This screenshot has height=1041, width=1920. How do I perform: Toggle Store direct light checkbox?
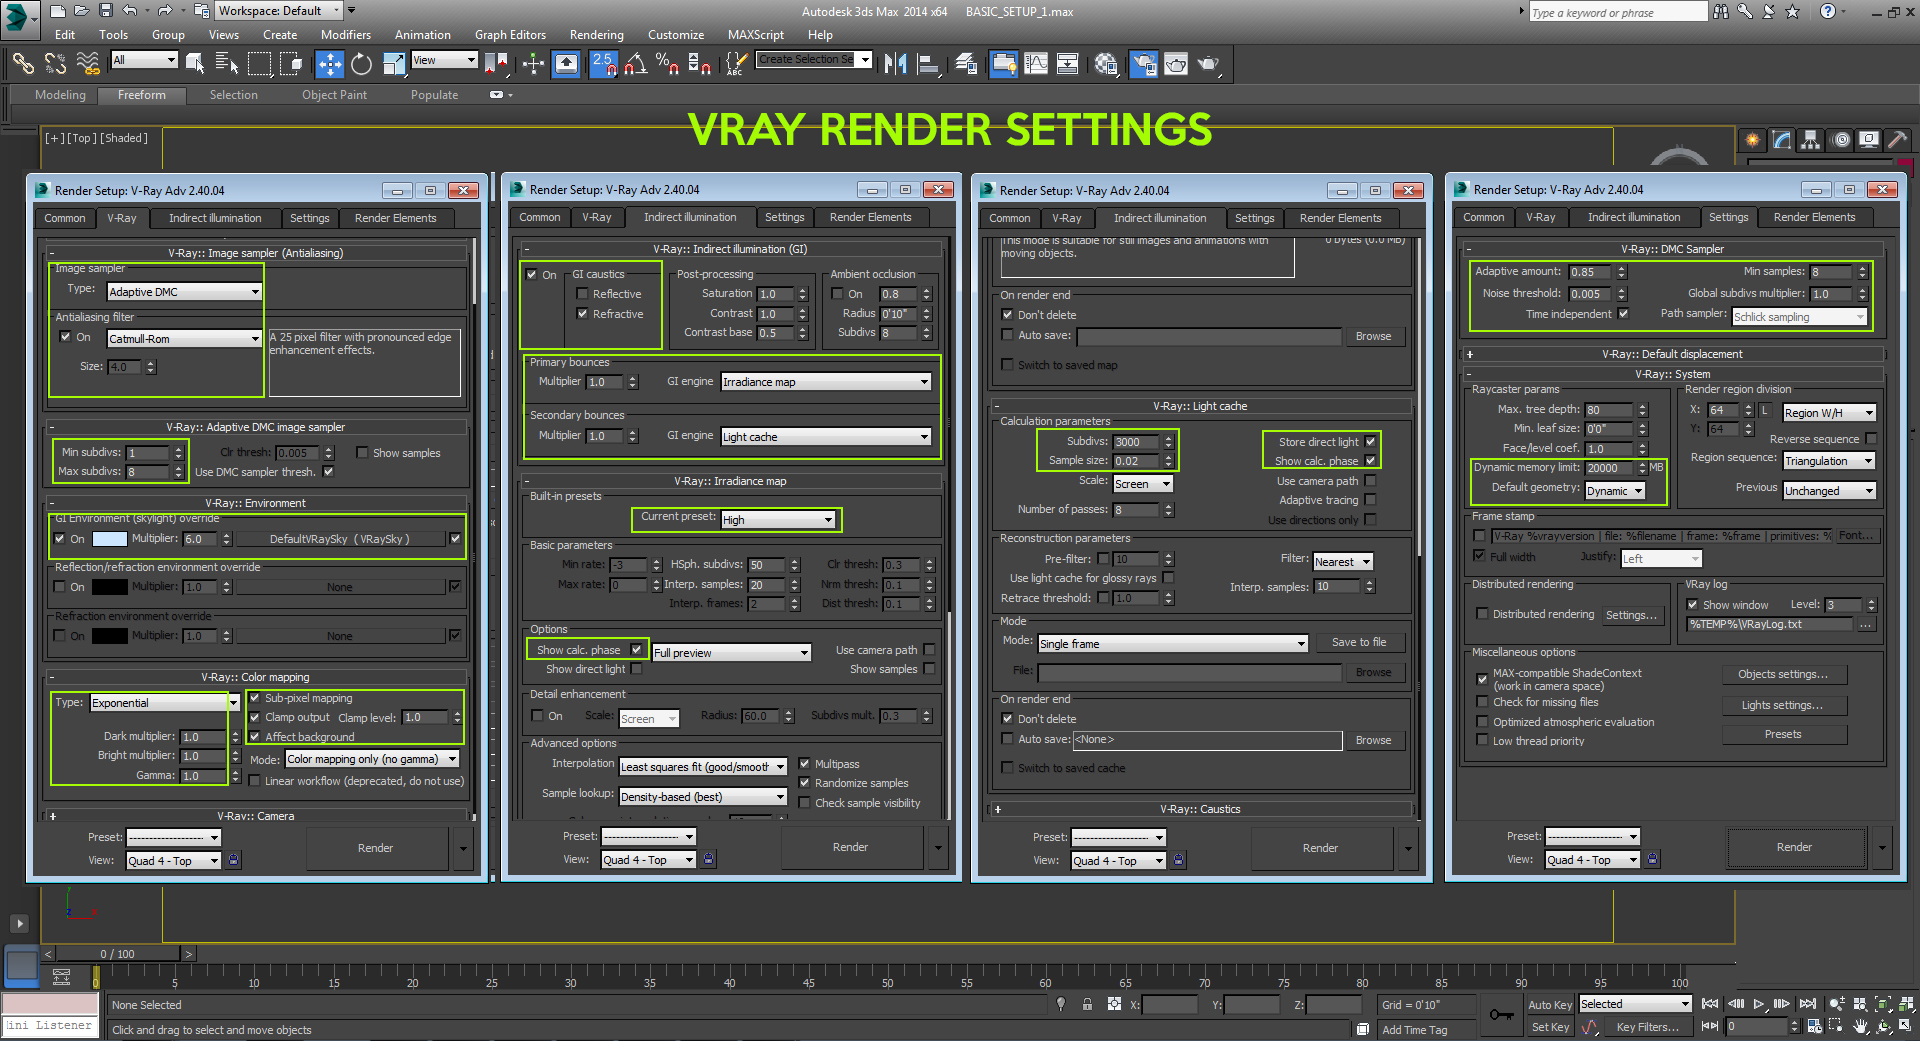point(1370,441)
